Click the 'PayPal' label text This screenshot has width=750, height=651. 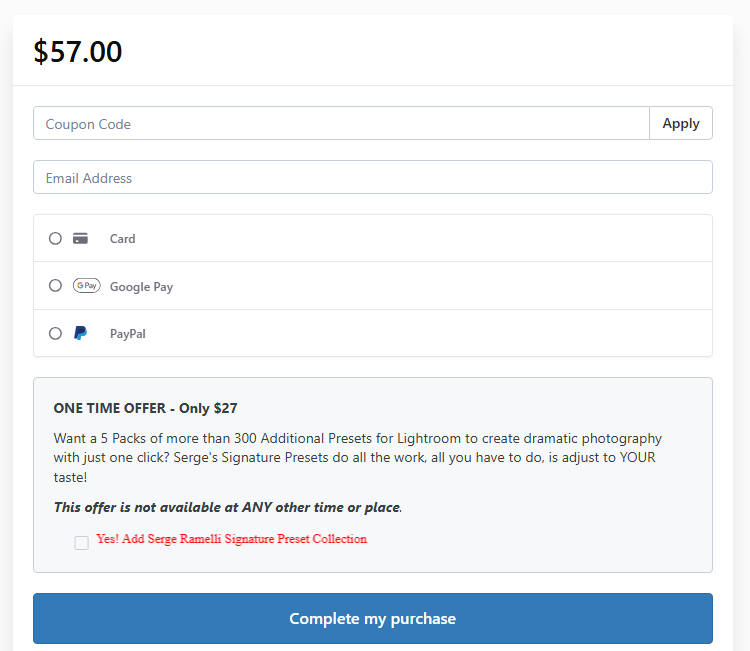point(127,334)
